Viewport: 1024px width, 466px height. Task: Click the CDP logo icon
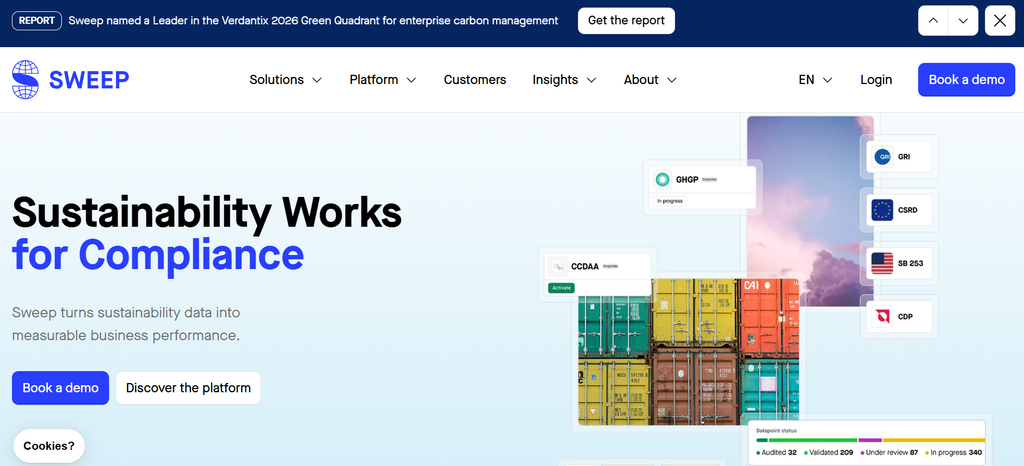coord(882,317)
